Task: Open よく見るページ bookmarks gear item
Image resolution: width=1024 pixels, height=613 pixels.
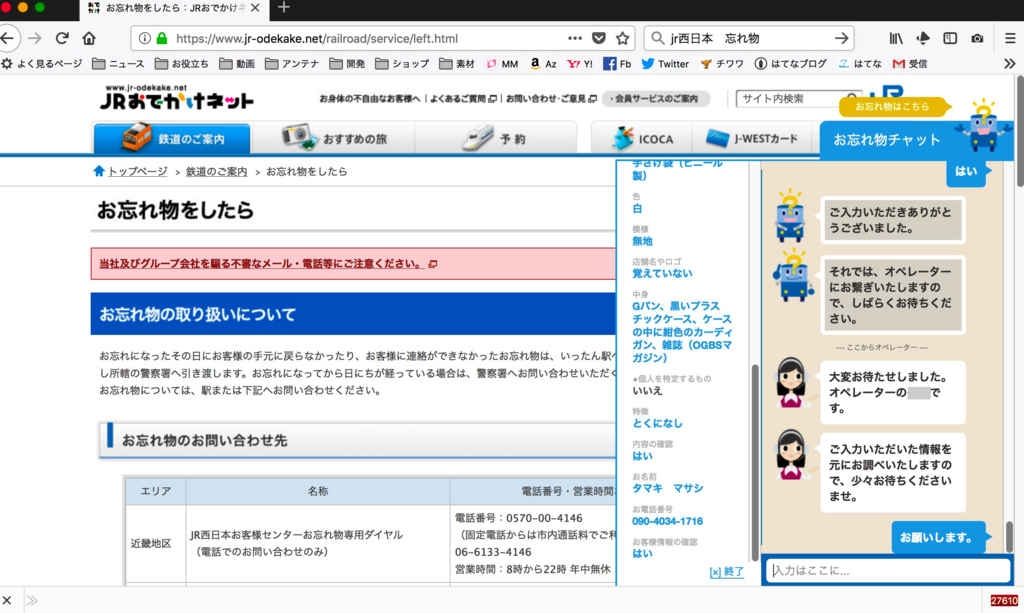Action: 42,63
